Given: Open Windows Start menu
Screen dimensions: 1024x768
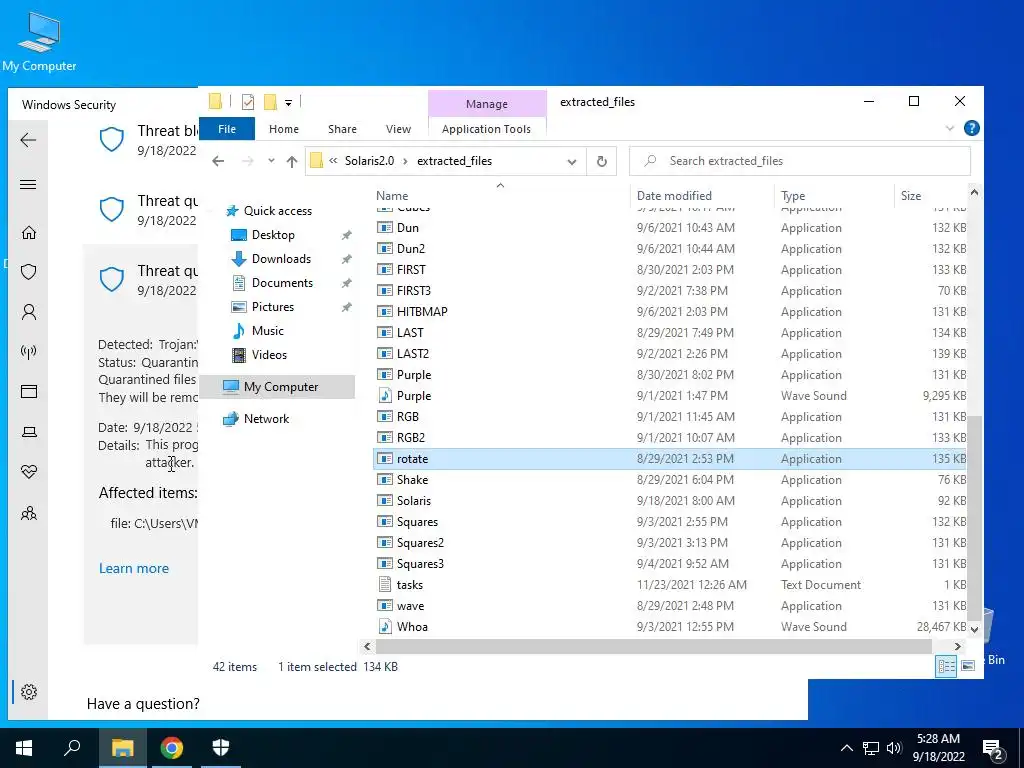Looking at the screenshot, I should pos(24,748).
